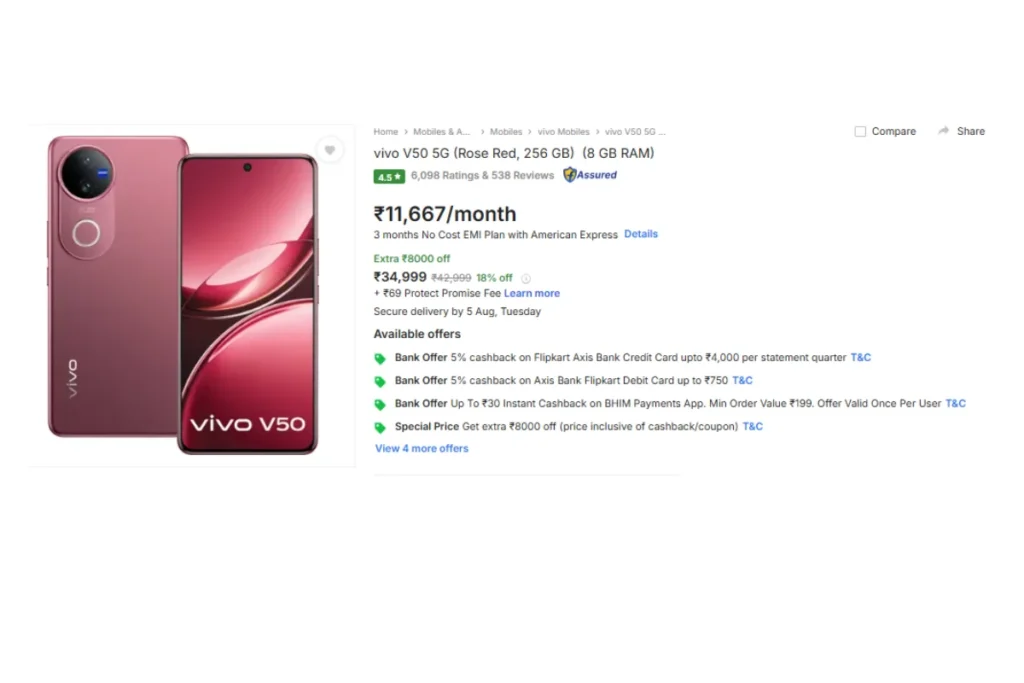1024x683 pixels.
Task: Open Learn more about Protect Promise Fee
Action: coord(532,293)
